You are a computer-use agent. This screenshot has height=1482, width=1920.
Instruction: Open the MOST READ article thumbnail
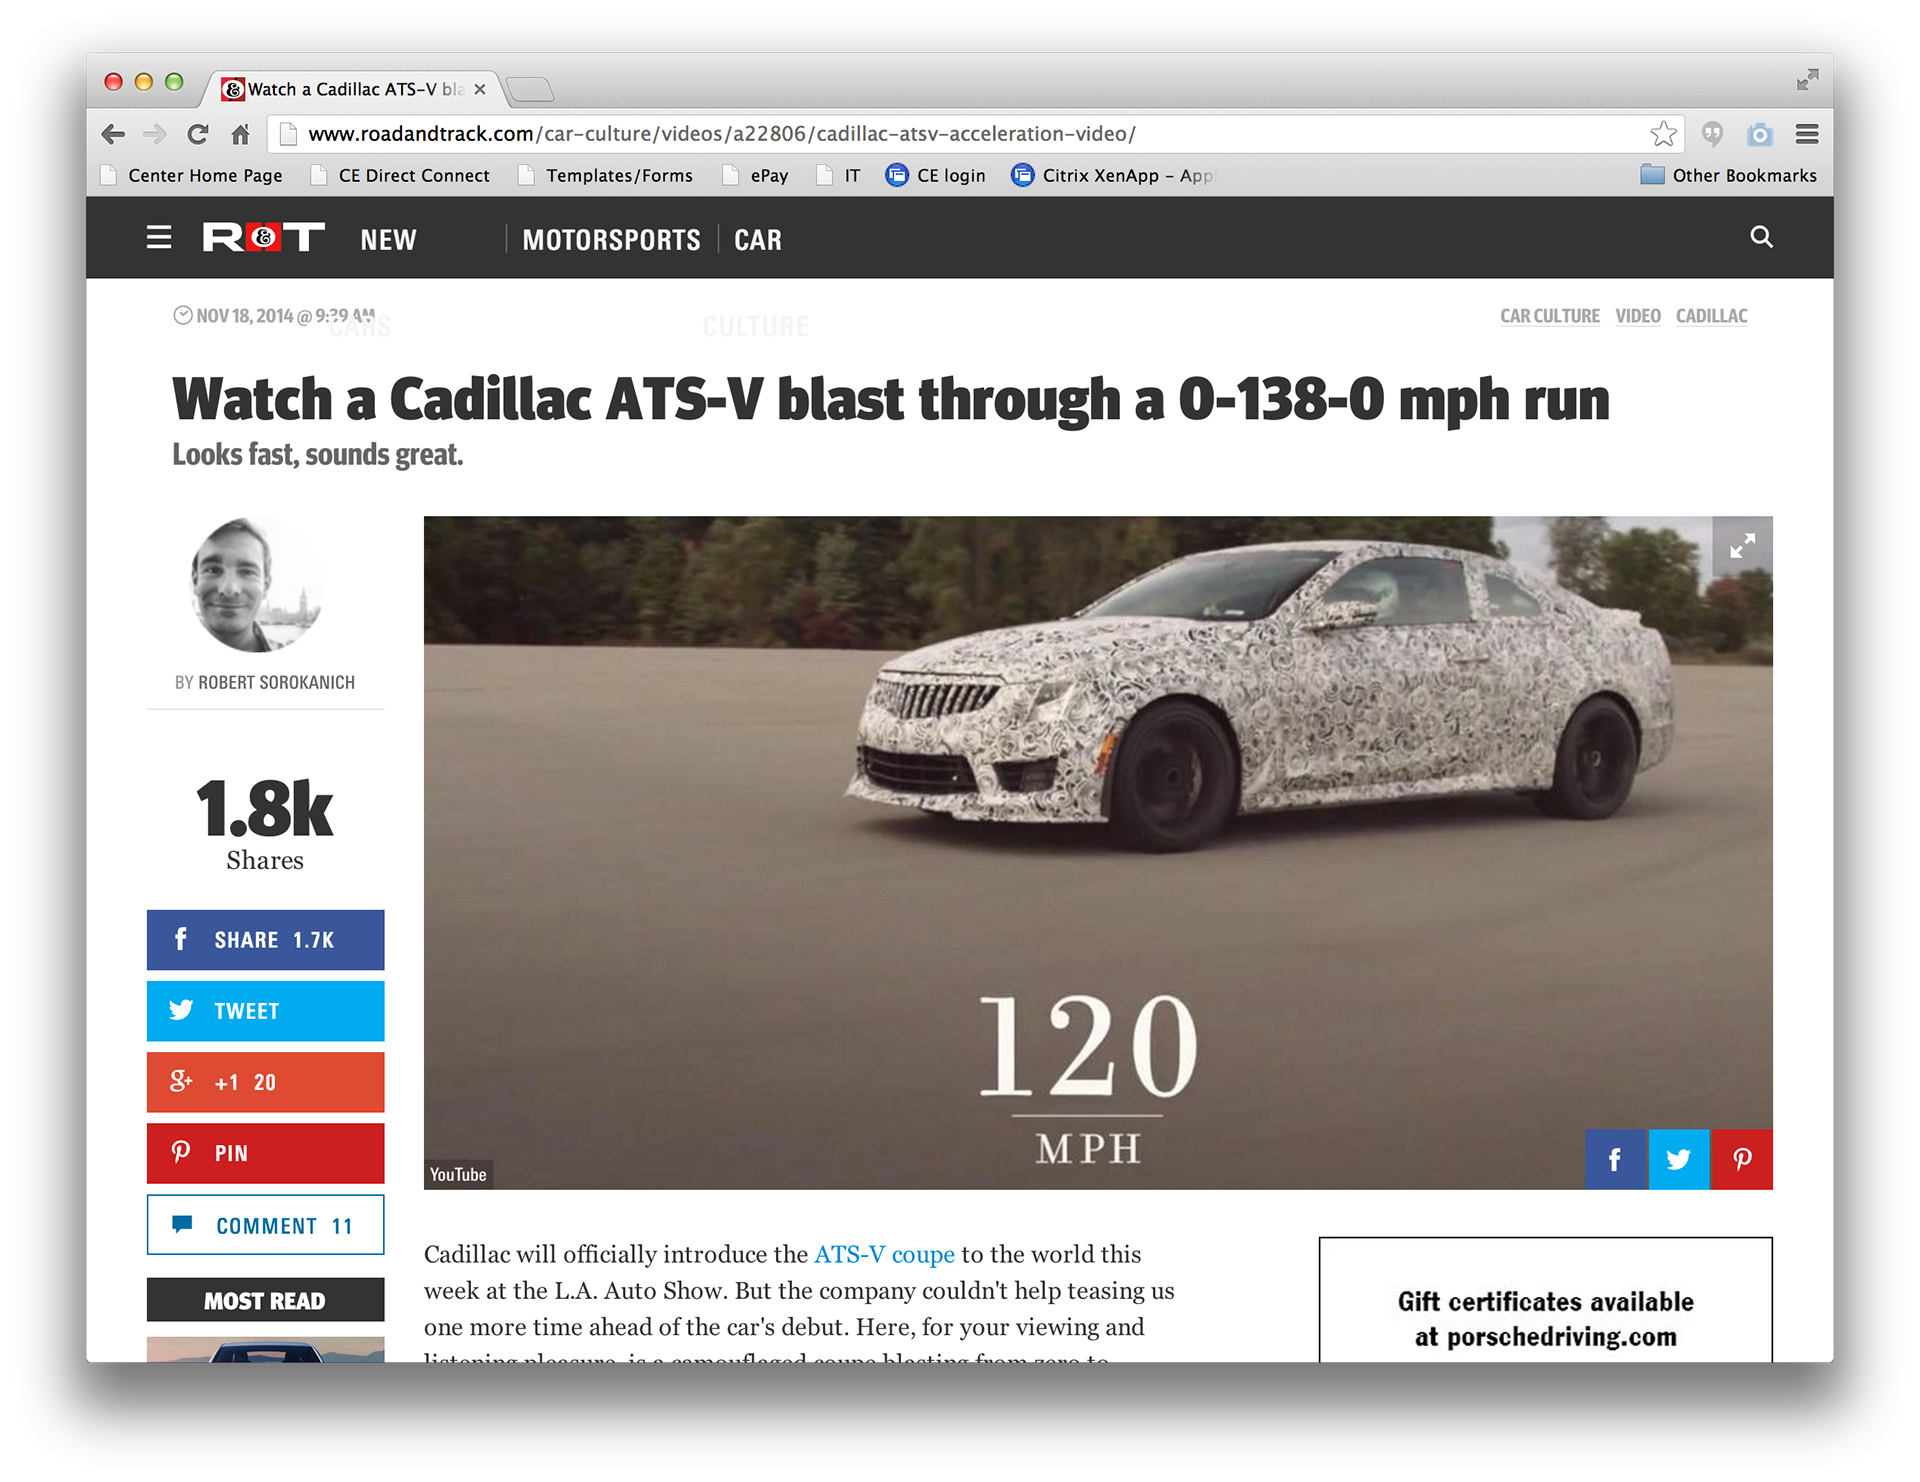click(265, 1350)
